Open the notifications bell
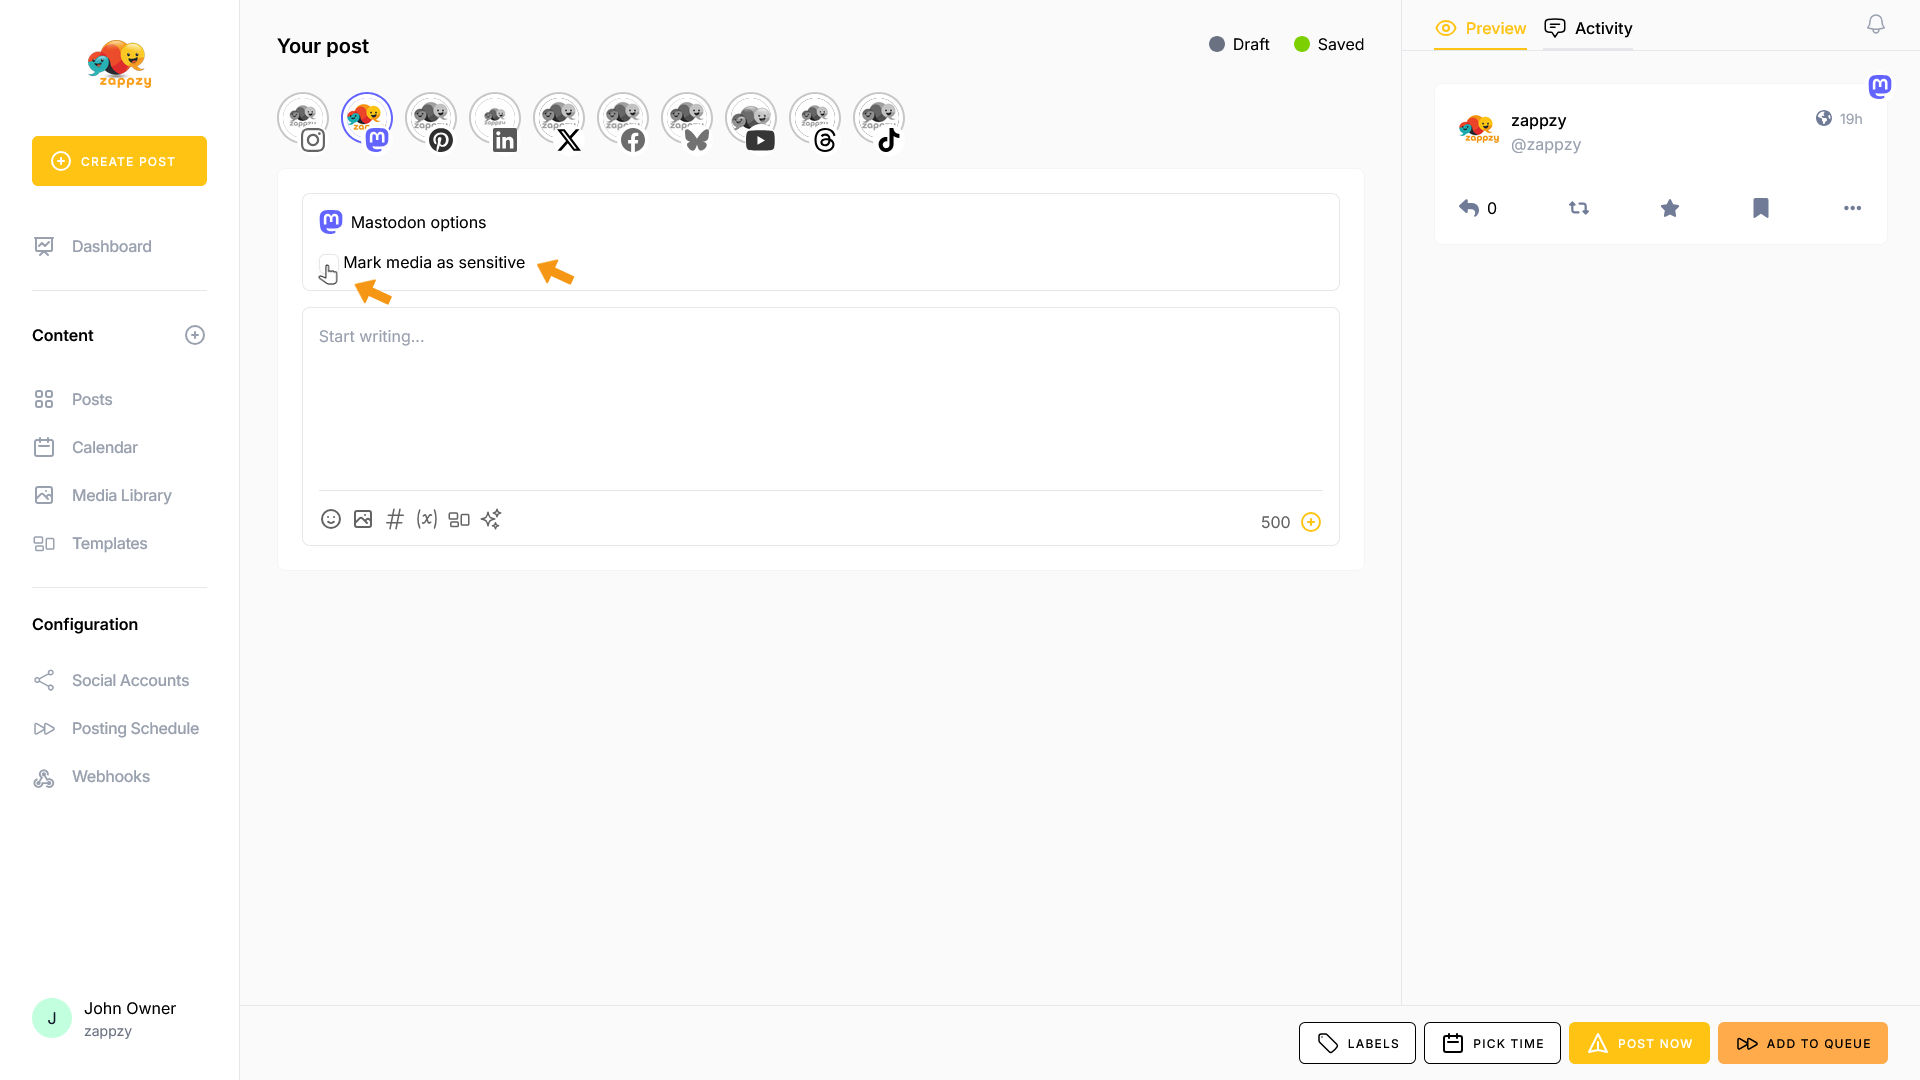Image resolution: width=1920 pixels, height=1080 pixels. pyautogui.click(x=1876, y=25)
